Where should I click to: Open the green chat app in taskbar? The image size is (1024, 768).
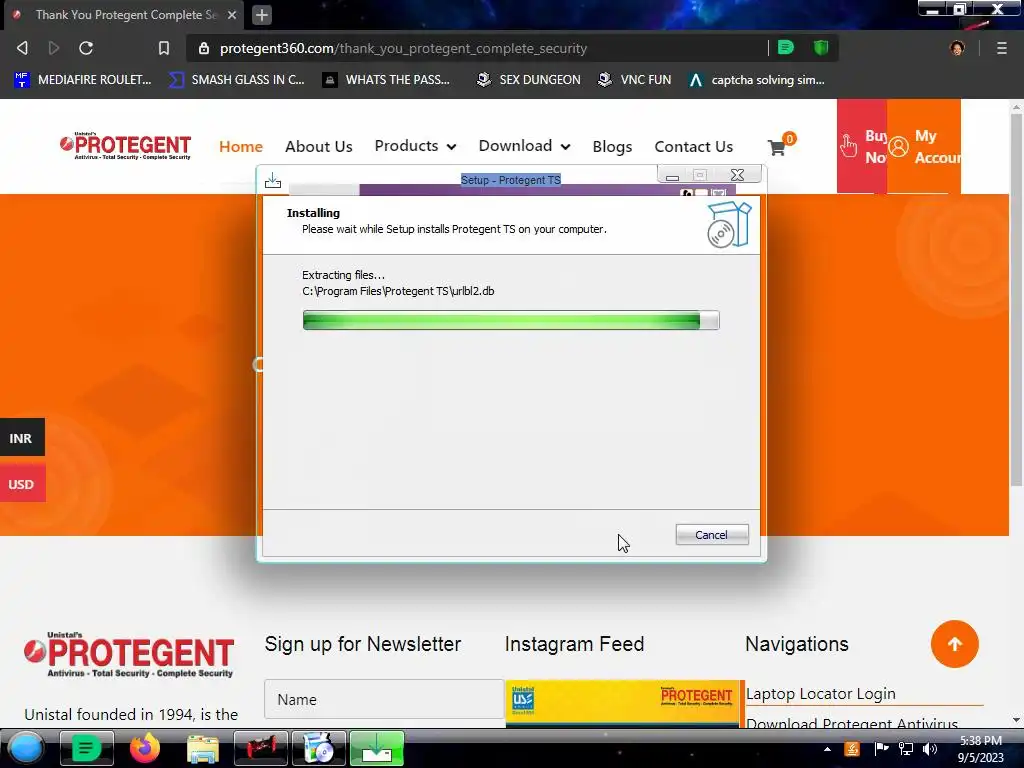click(86, 748)
